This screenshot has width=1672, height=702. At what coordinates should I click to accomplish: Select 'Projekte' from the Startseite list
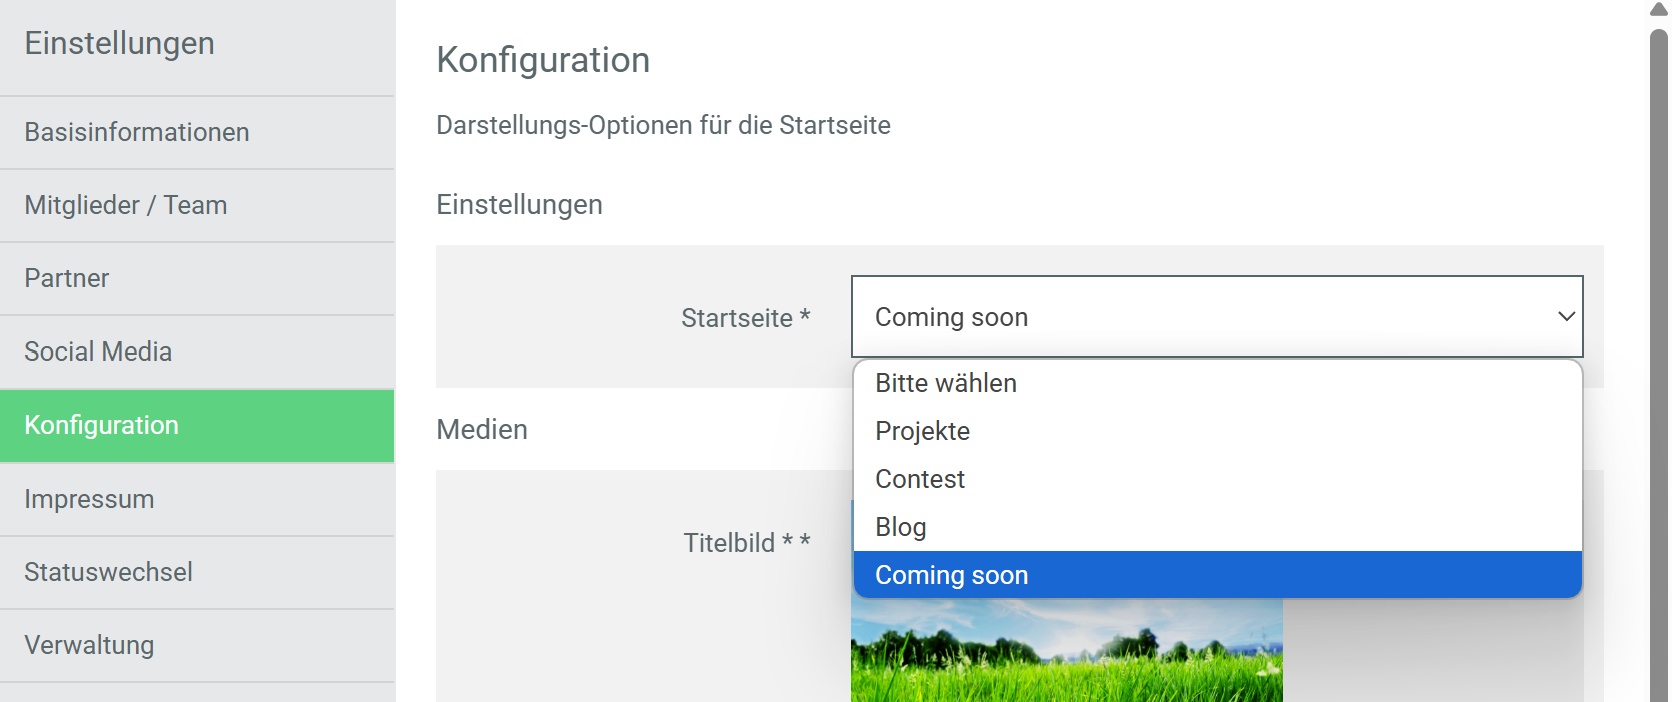pos(922,431)
